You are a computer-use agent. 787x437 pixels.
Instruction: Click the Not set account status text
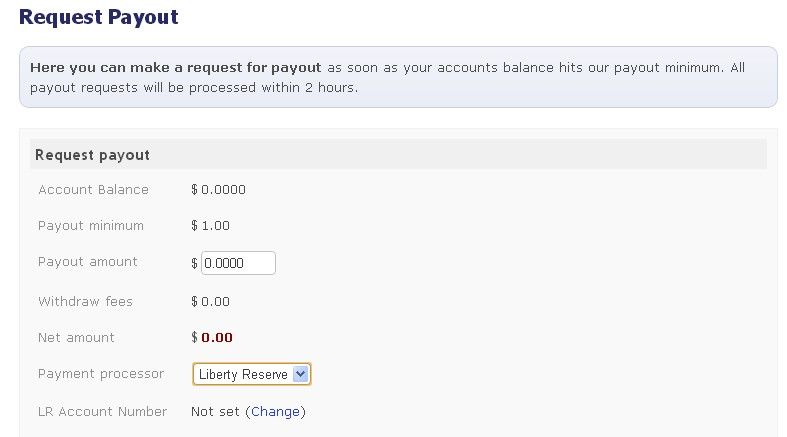(x=215, y=412)
